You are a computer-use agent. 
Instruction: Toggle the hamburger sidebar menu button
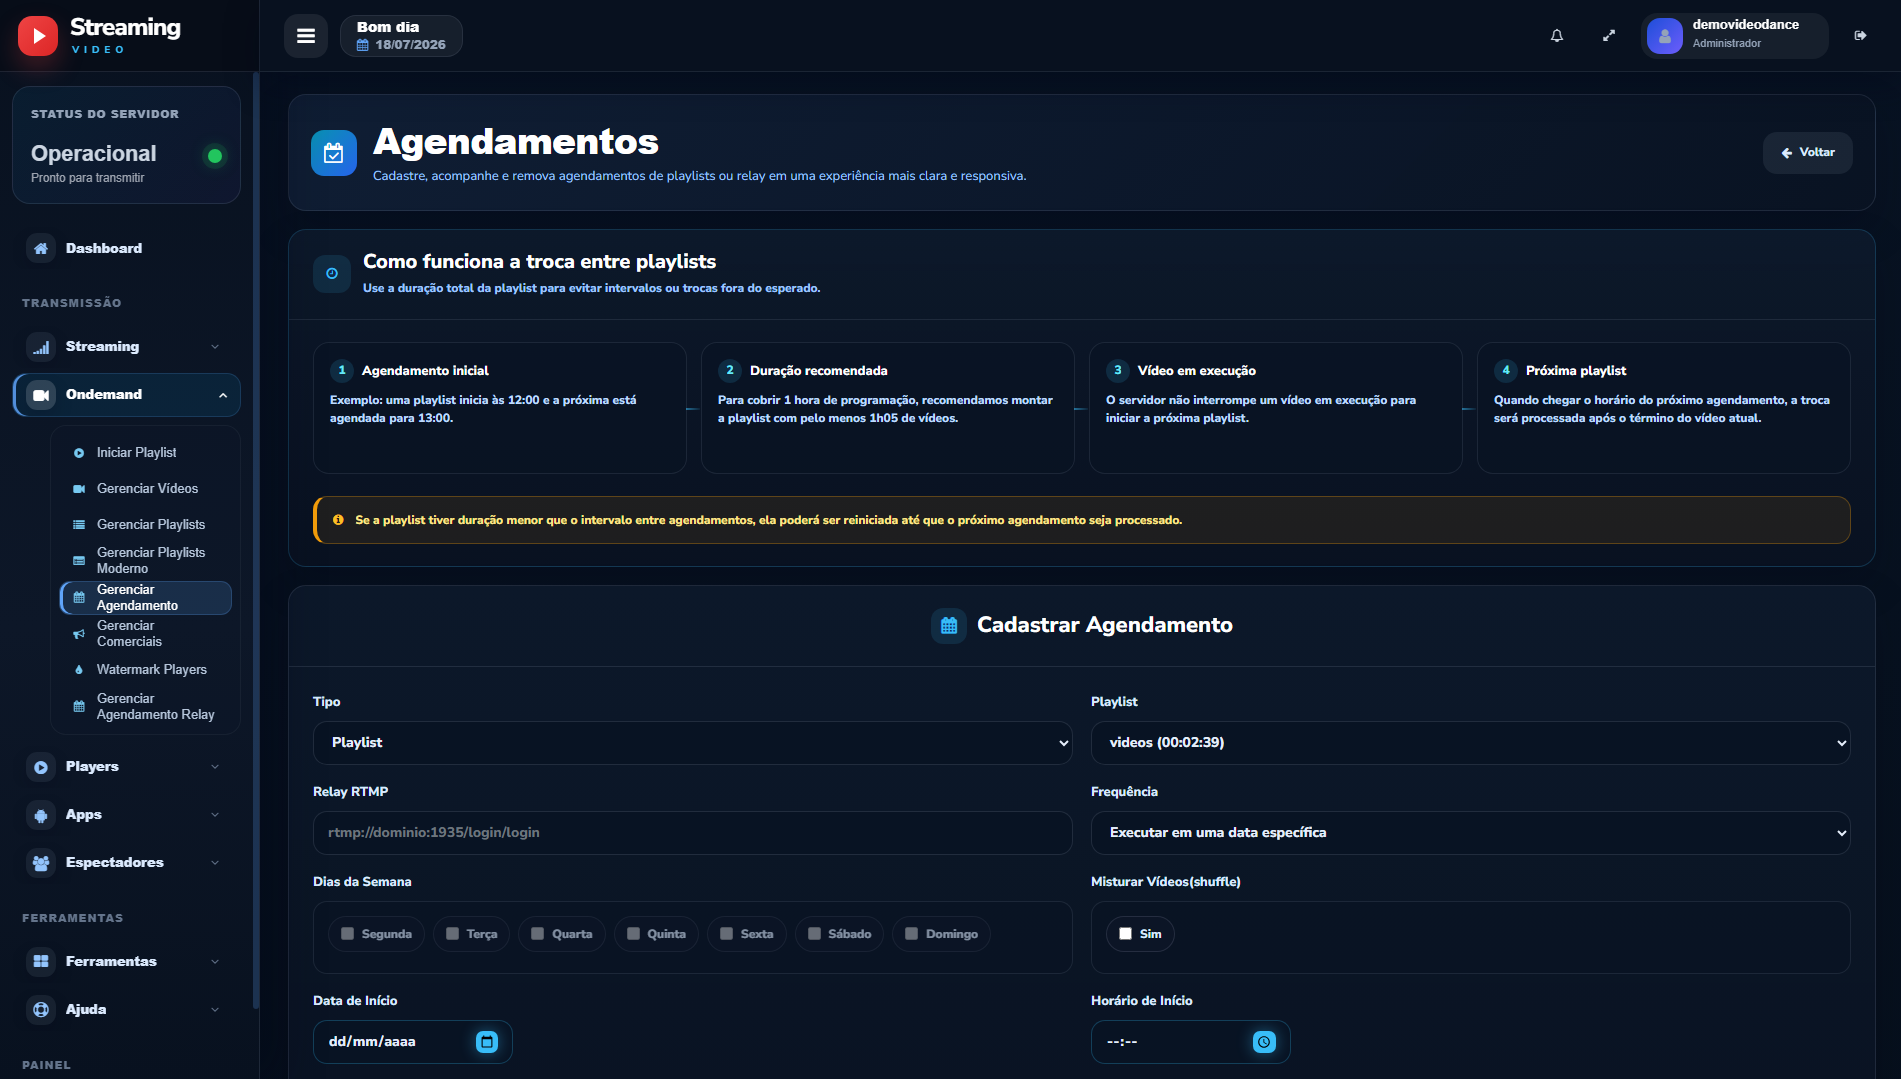click(x=306, y=36)
